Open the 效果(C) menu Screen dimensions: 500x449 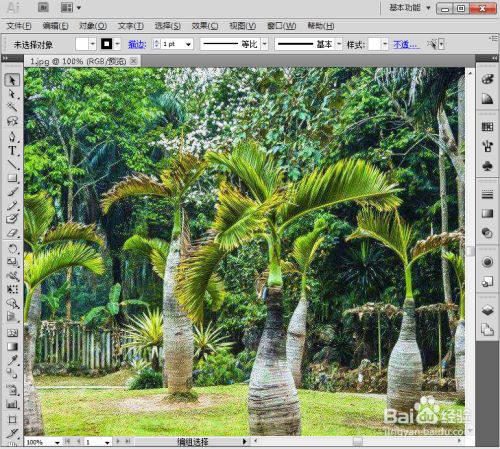click(x=205, y=26)
